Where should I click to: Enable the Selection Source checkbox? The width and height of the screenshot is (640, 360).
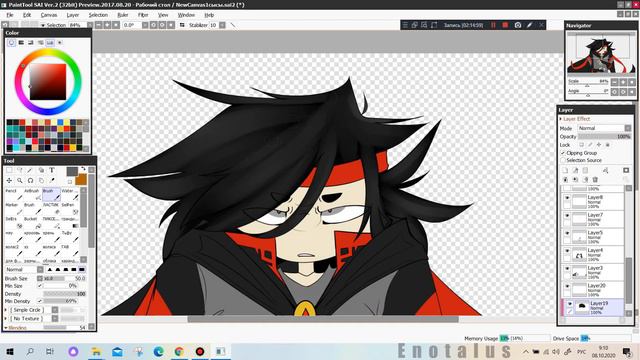click(x=563, y=160)
